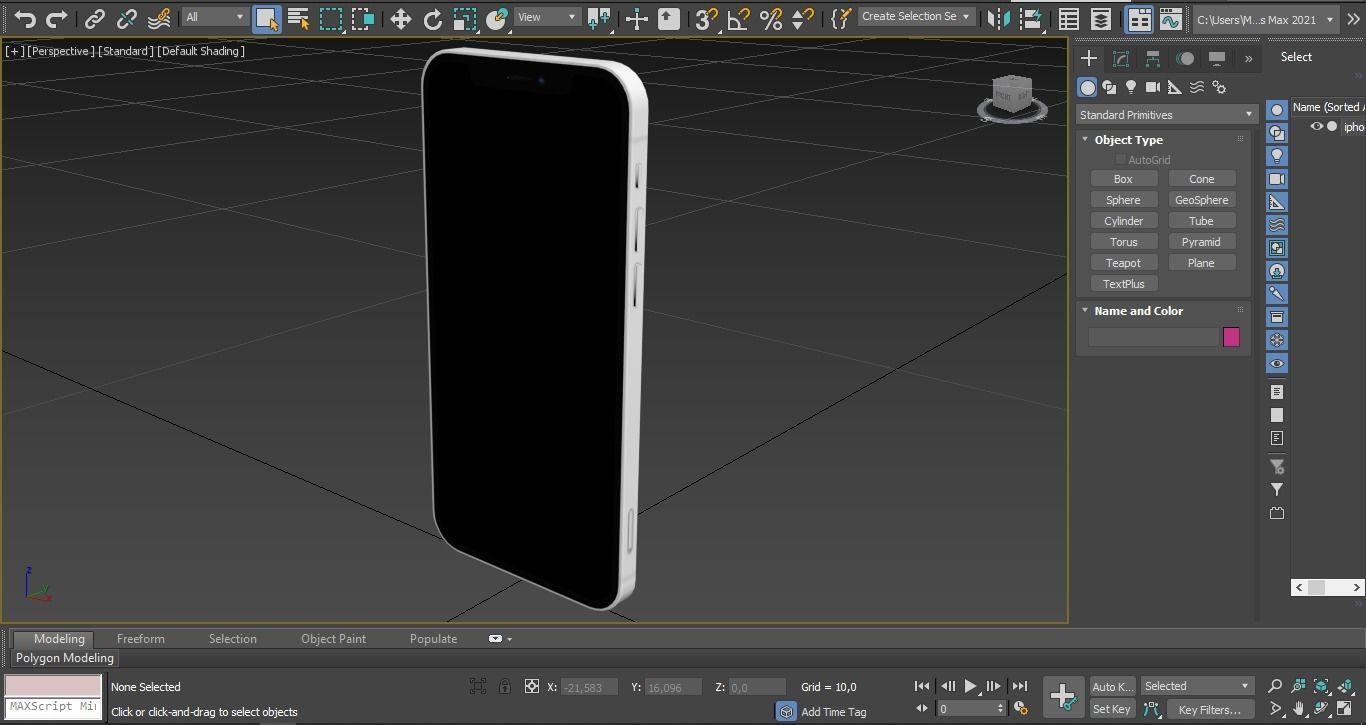The width and height of the screenshot is (1366, 725).
Task: Toggle Angle Snap
Action: (x=738, y=18)
